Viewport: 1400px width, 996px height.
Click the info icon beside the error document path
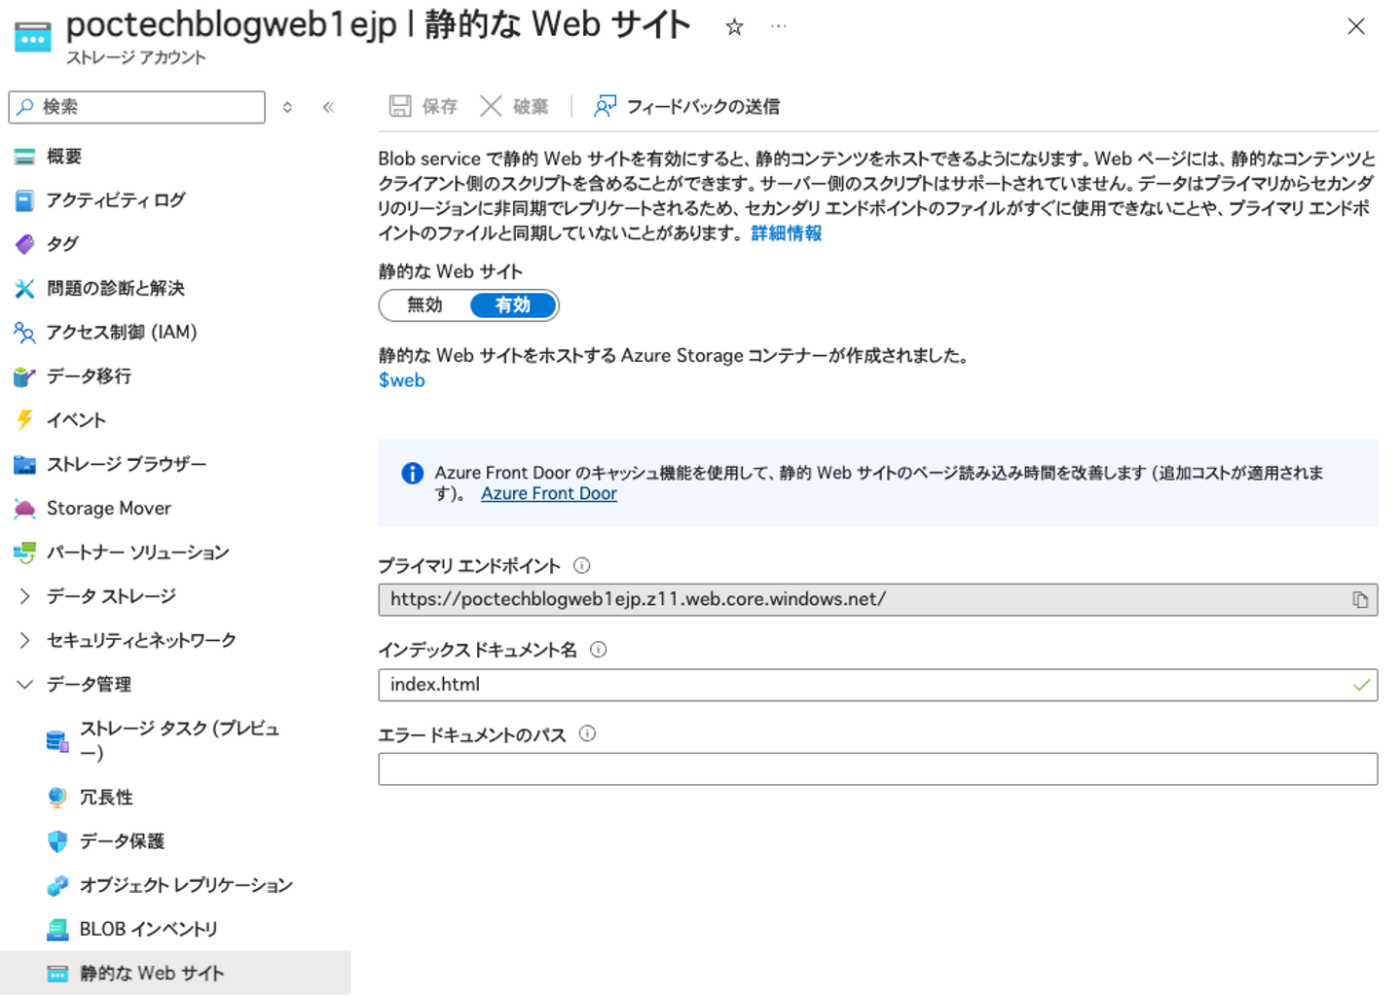587,734
